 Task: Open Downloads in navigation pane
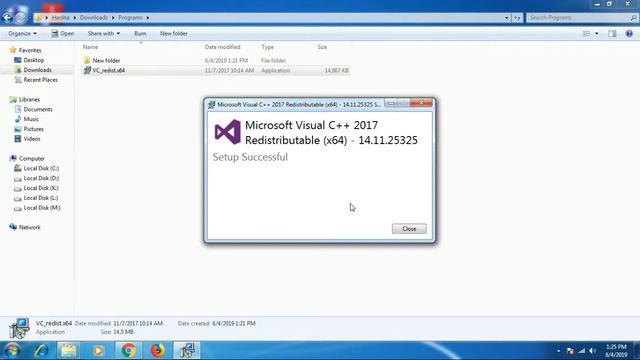pyautogui.click(x=37, y=70)
